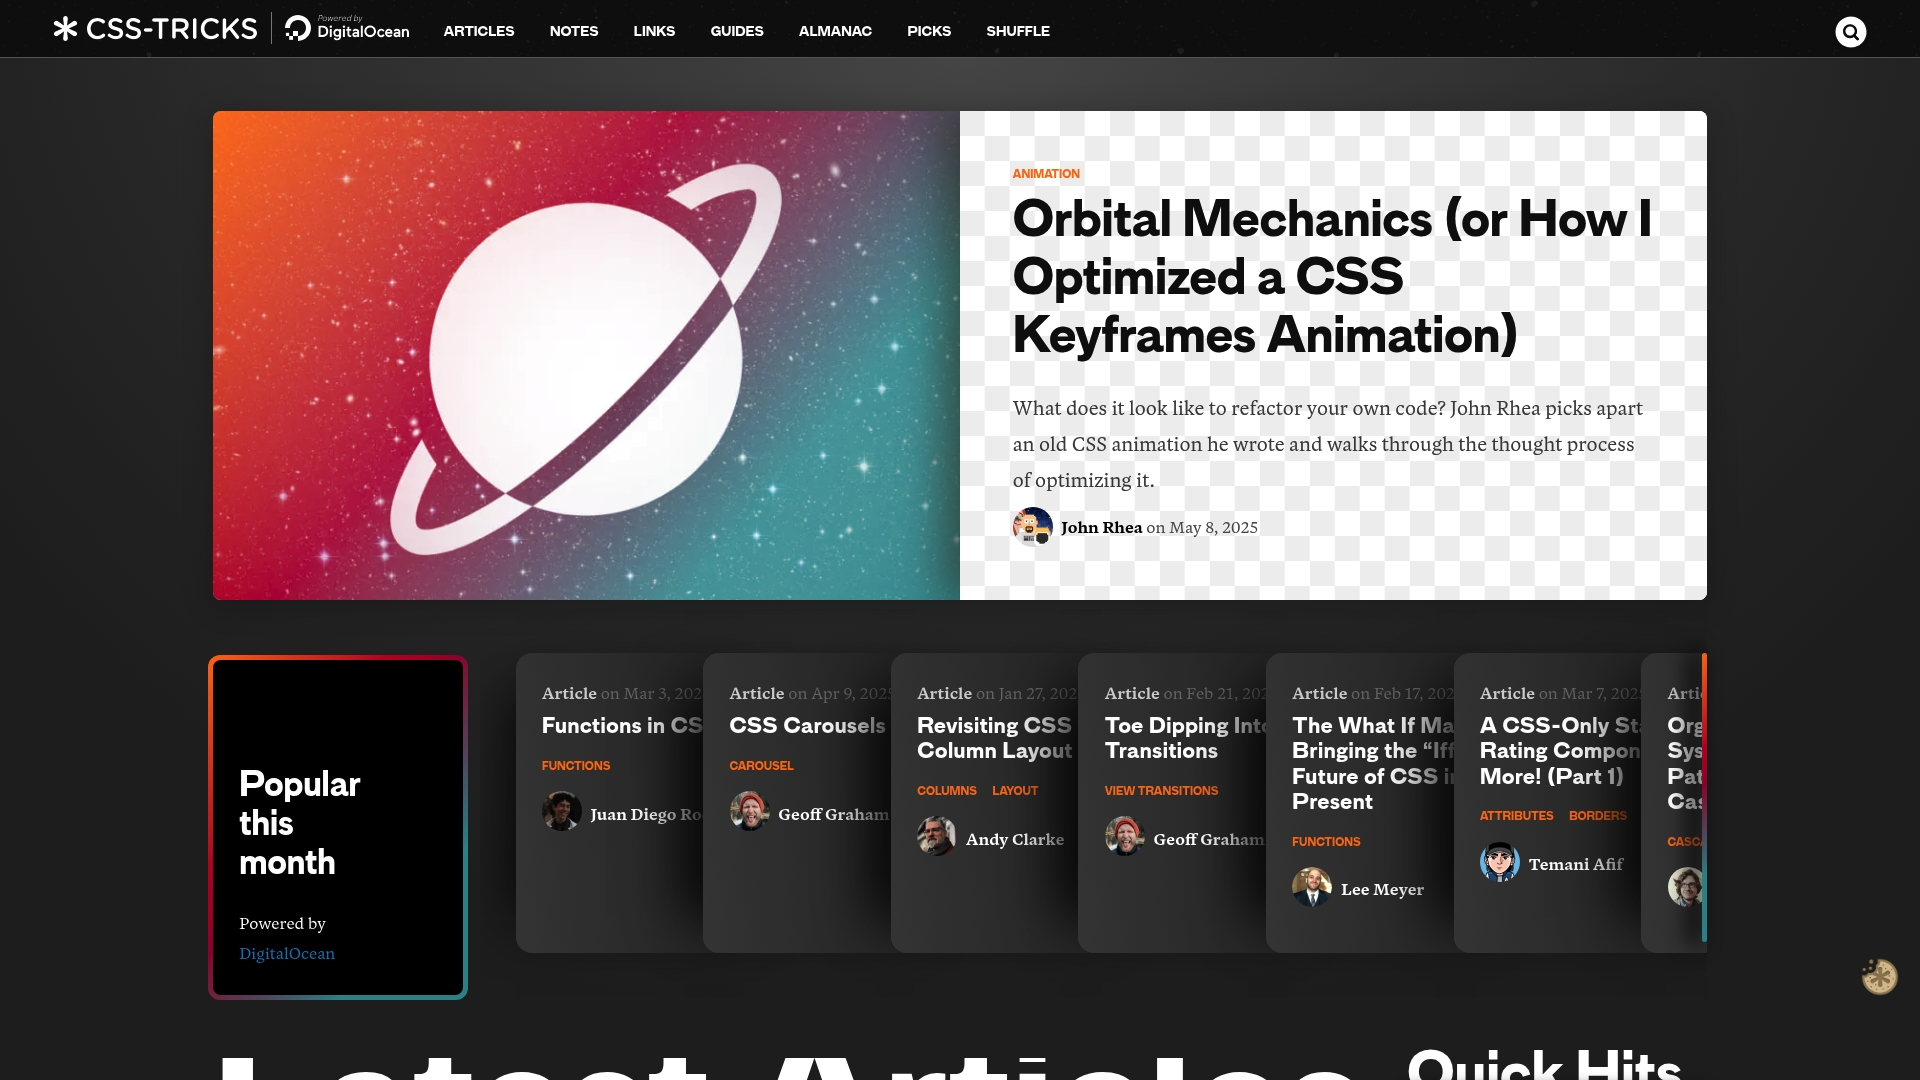1920x1080 pixels.
Task: Open Toe Dipping Into Transitions article
Action: coord(1186,738)
